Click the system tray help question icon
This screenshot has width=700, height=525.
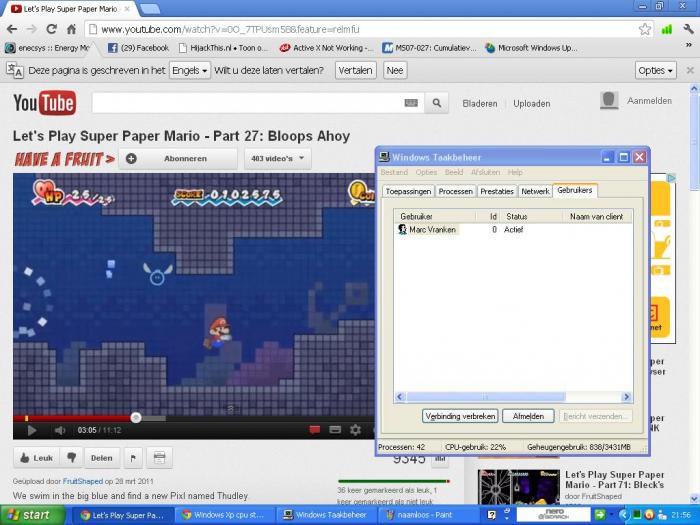point(492,515)
